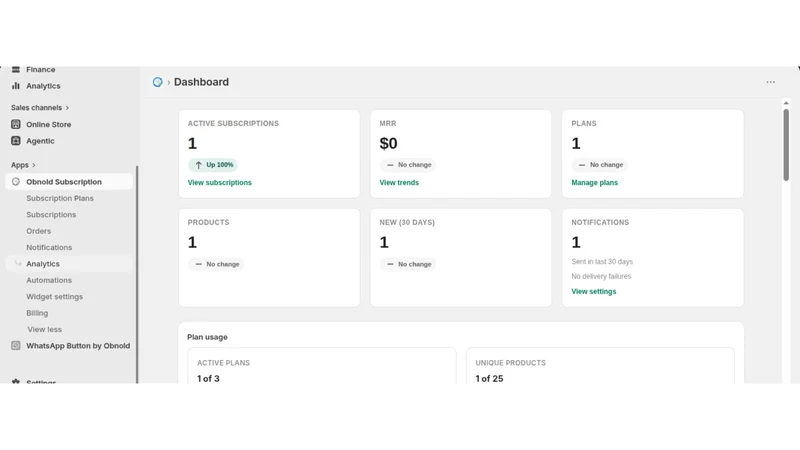Click MRR No change badge

tap(408, 165)
